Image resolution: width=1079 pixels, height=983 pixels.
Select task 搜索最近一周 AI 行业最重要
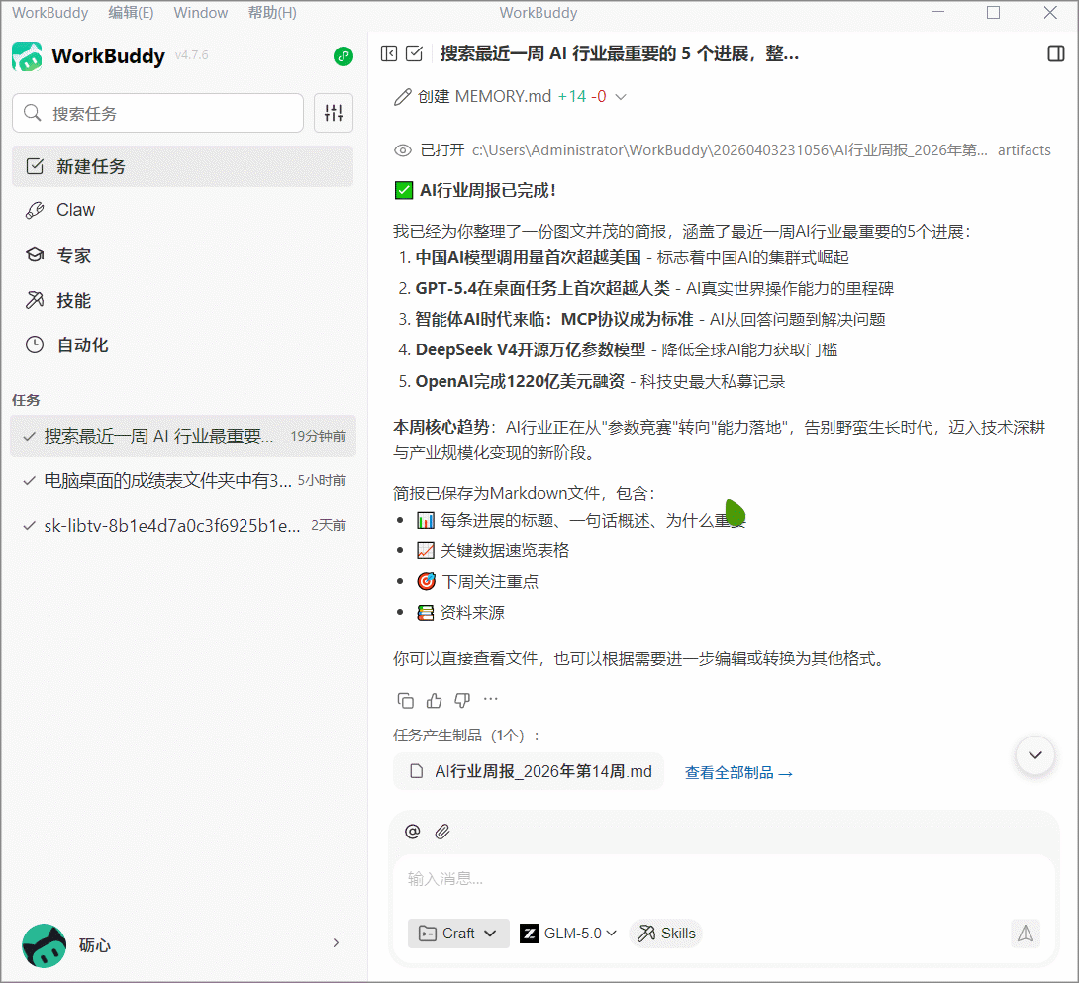coord(182,436)
